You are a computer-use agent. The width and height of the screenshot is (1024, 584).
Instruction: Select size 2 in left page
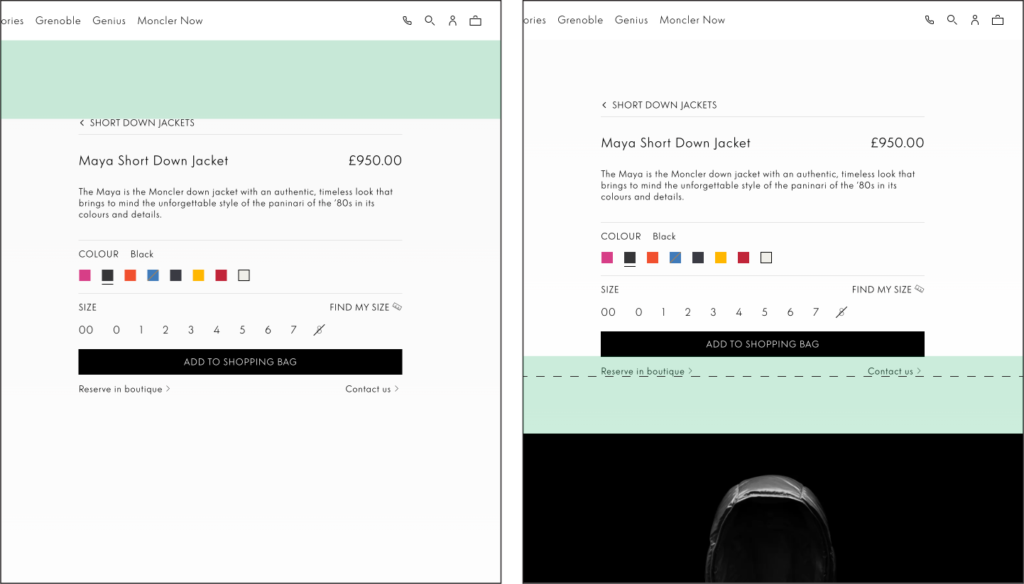tap(165, 330)
